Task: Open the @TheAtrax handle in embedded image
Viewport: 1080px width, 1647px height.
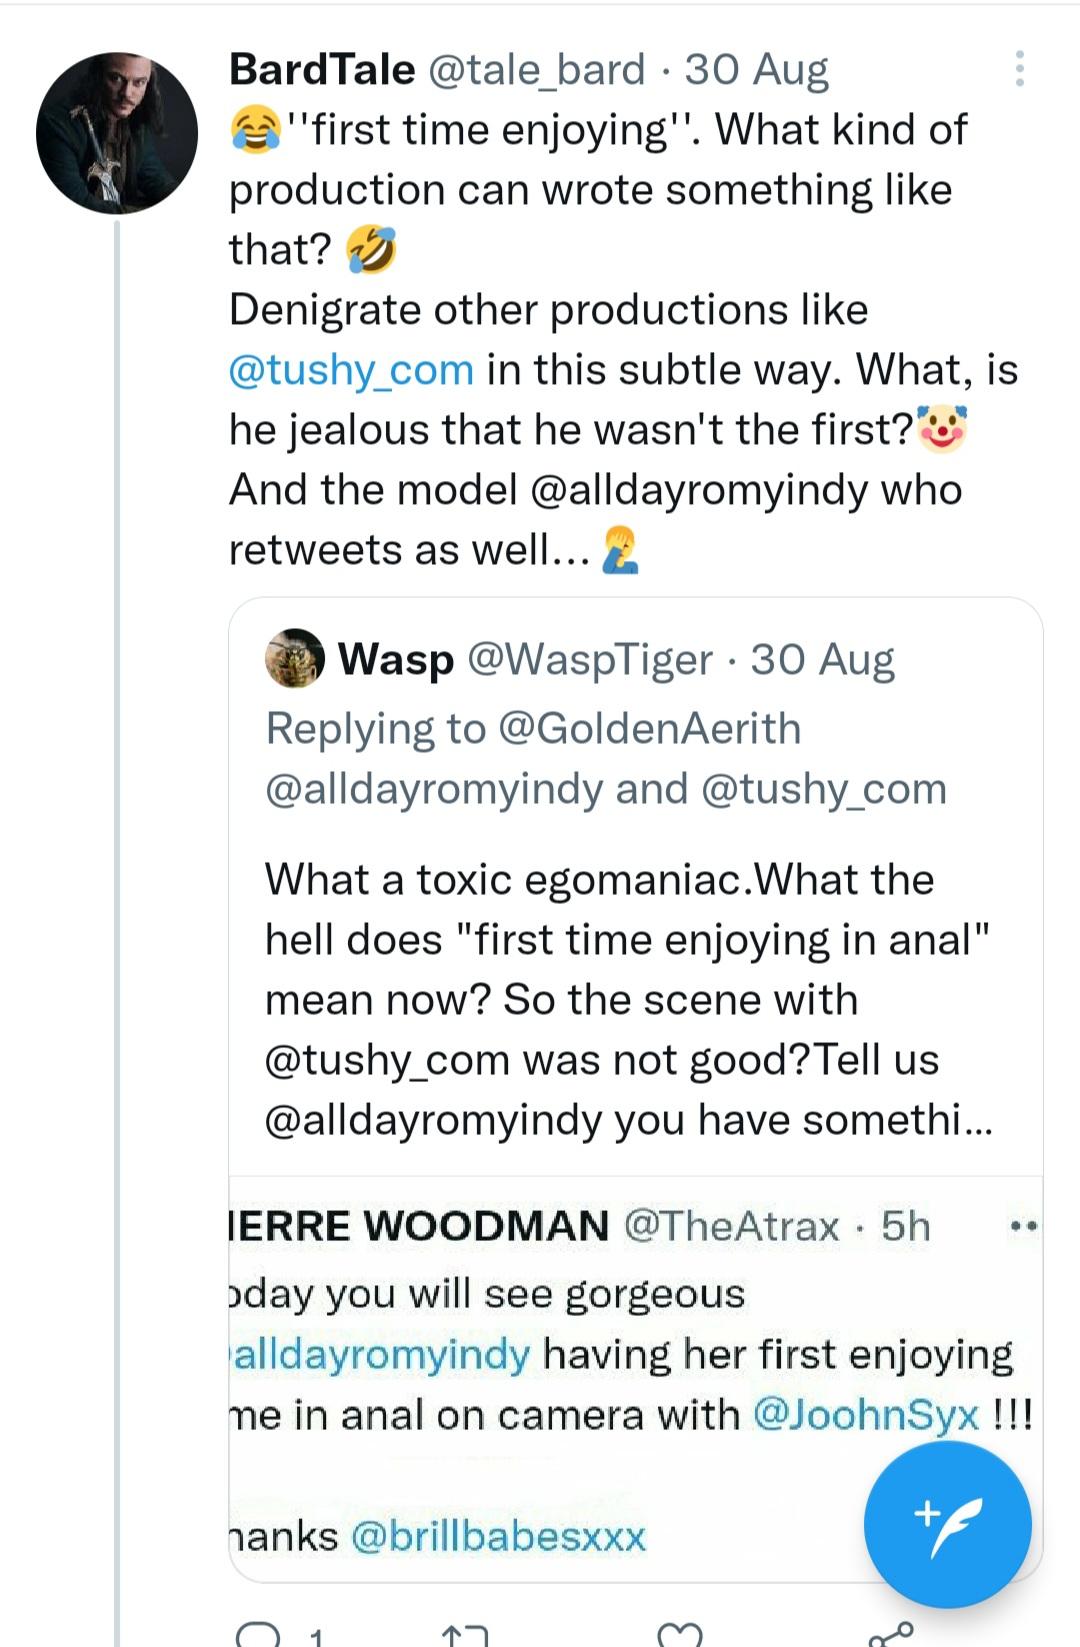Action: click(731, 1226)
